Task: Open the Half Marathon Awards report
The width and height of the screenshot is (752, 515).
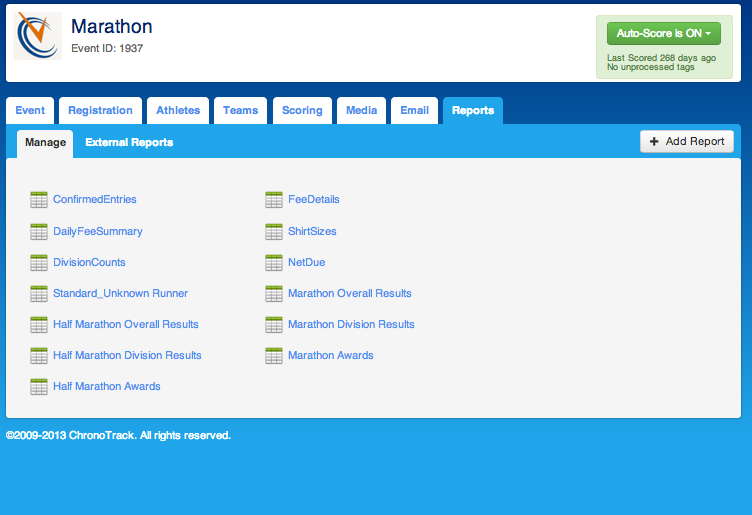Action: (x=106, y=386)
